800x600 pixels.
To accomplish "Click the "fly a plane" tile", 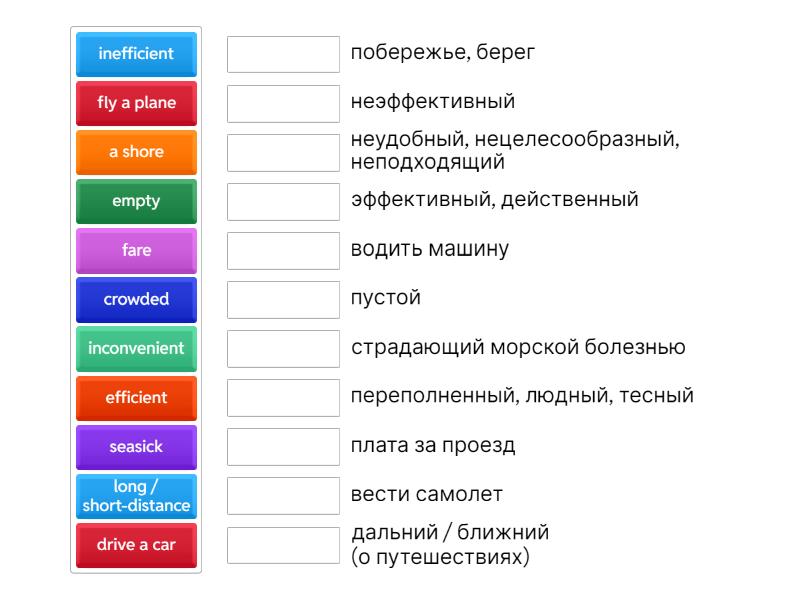I will tap(136, 103).
